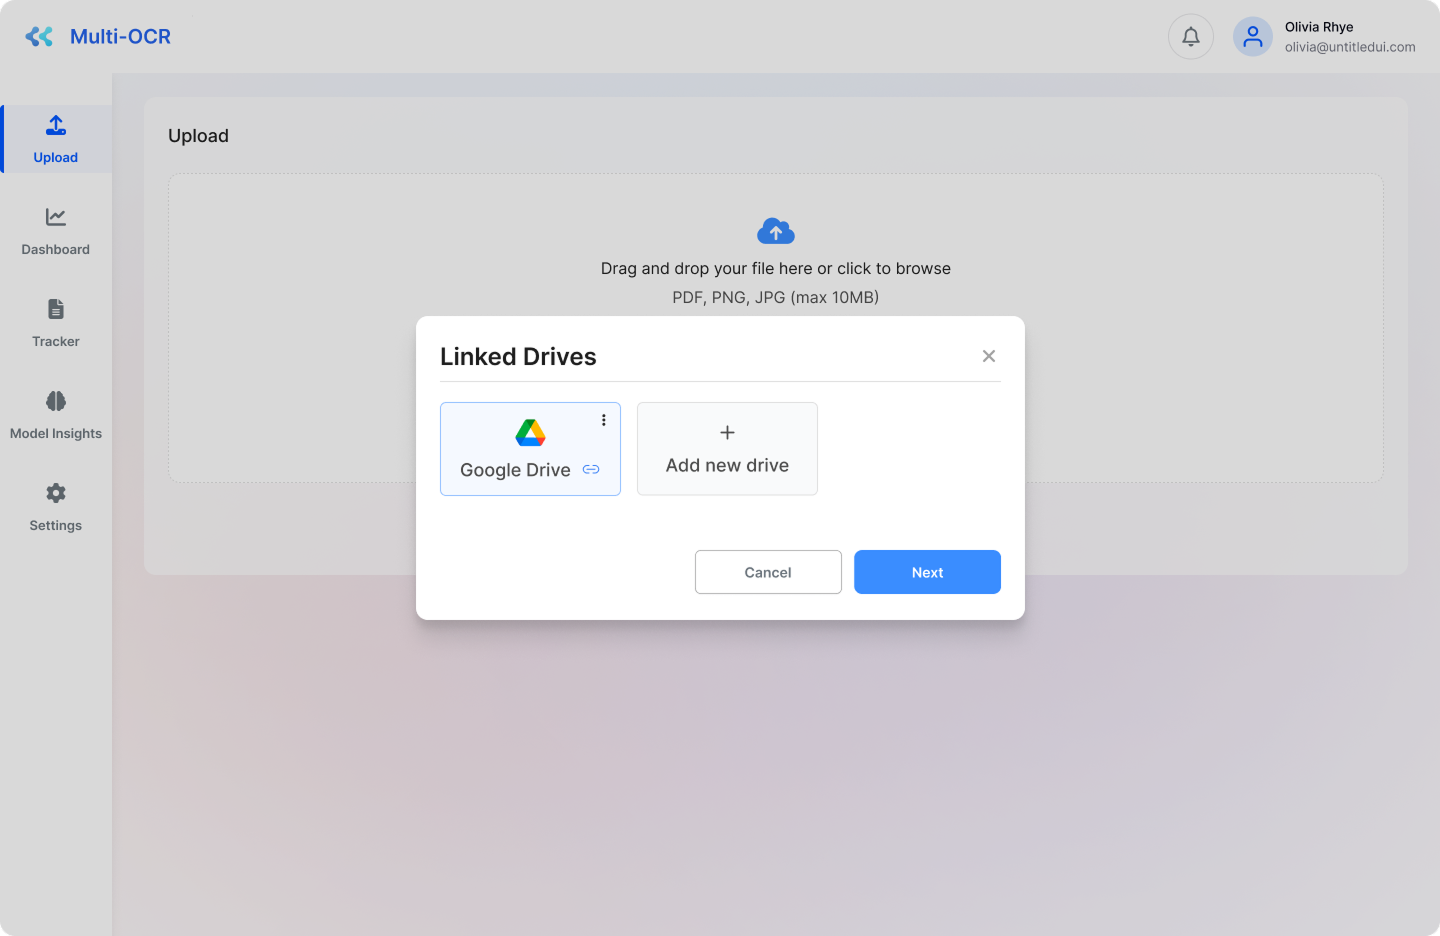
Task: Go to the Dashboard page
Action: point(56,231)
